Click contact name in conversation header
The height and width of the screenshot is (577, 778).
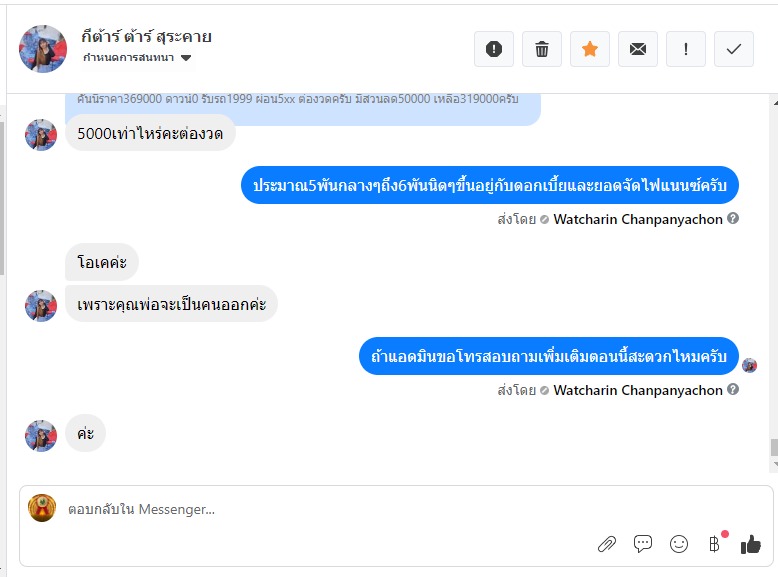(147, 37)
